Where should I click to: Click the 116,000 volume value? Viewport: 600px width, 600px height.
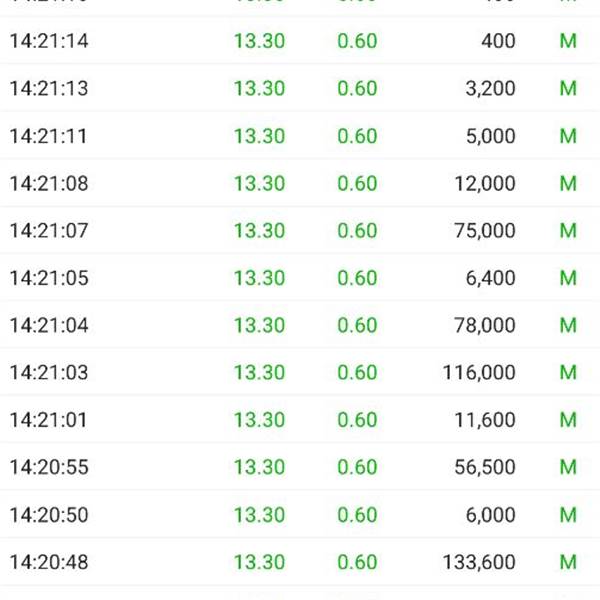(479, 372)
